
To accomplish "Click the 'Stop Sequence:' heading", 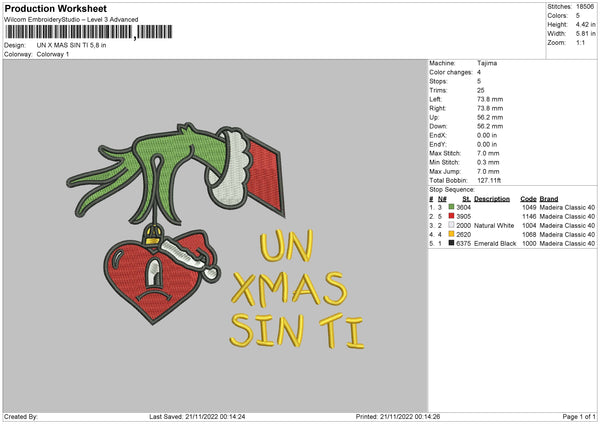I will point(452,190).
